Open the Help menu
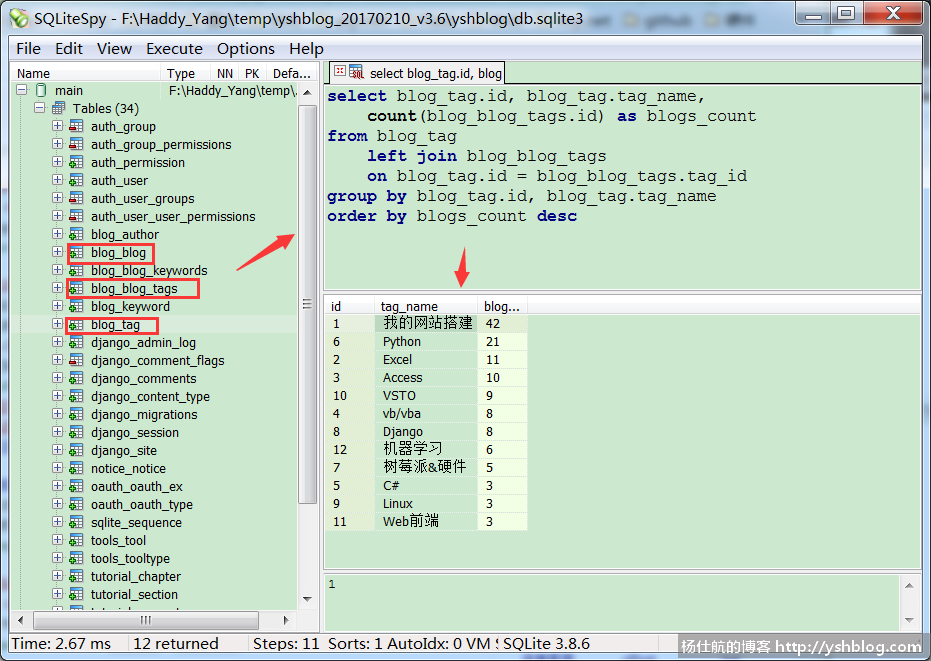 [x=306, y=49]
